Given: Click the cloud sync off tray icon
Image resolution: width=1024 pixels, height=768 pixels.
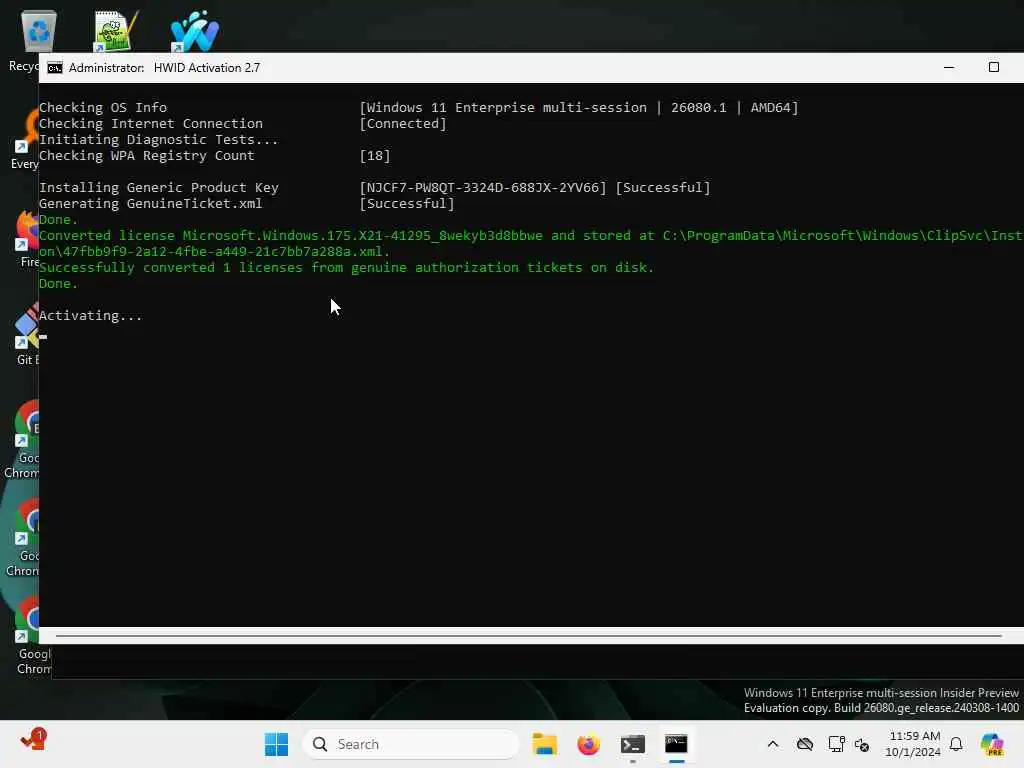Looking at the screenshot, I should (x=805, y=744).
